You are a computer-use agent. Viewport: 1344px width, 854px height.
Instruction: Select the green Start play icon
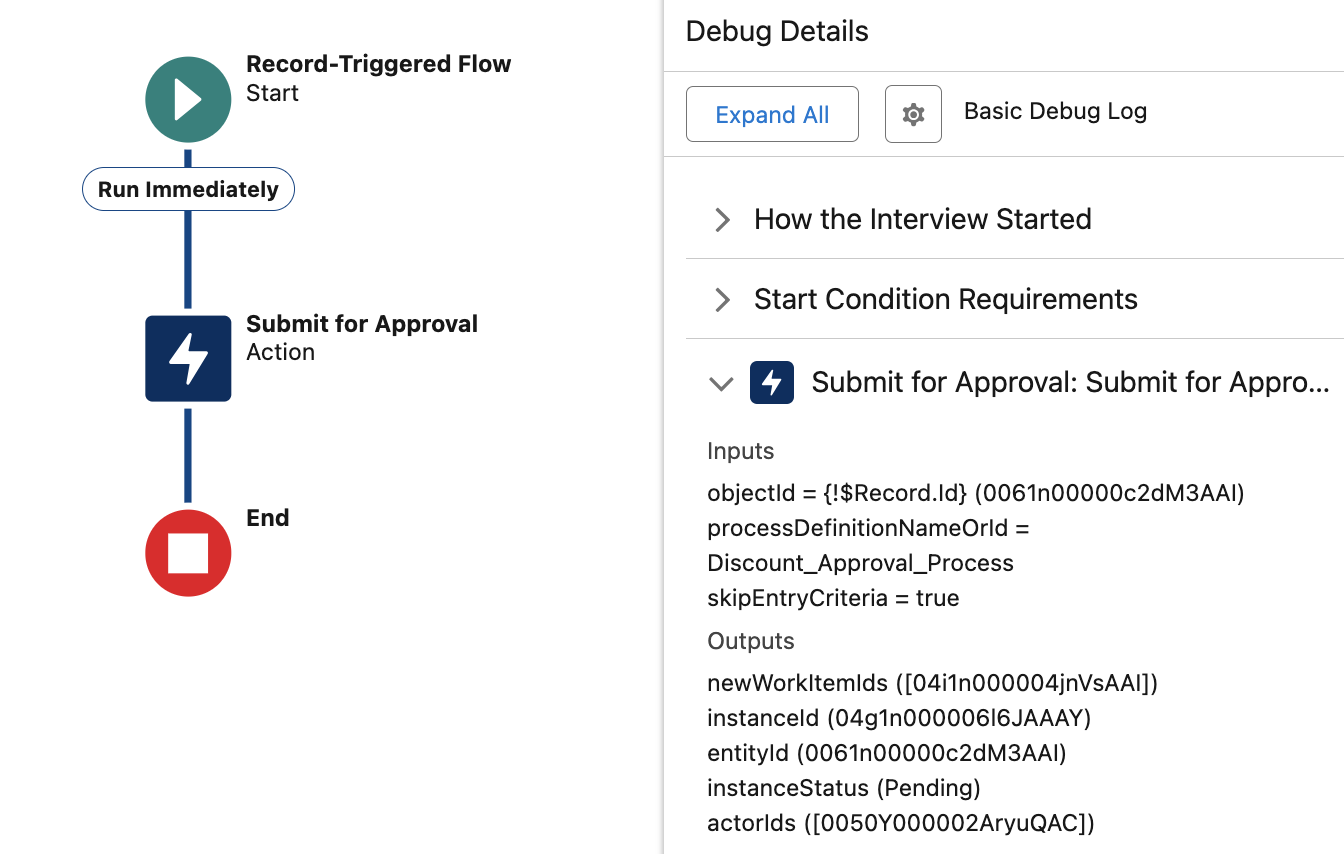(188, 100)
